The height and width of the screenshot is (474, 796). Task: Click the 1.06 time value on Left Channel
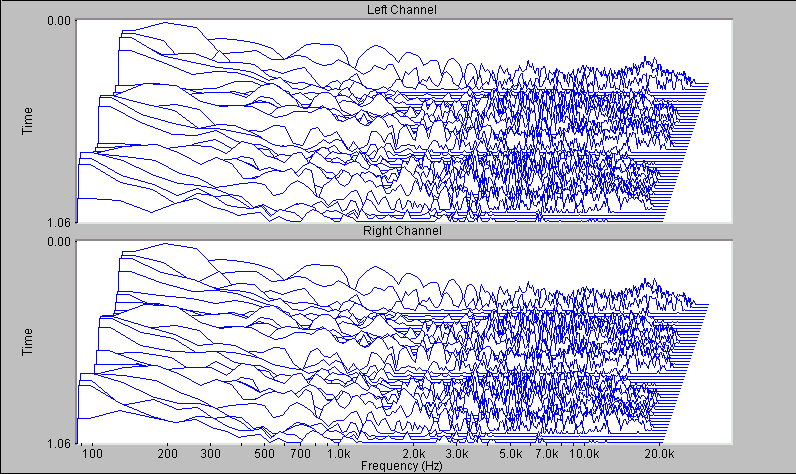click(59, 222)
